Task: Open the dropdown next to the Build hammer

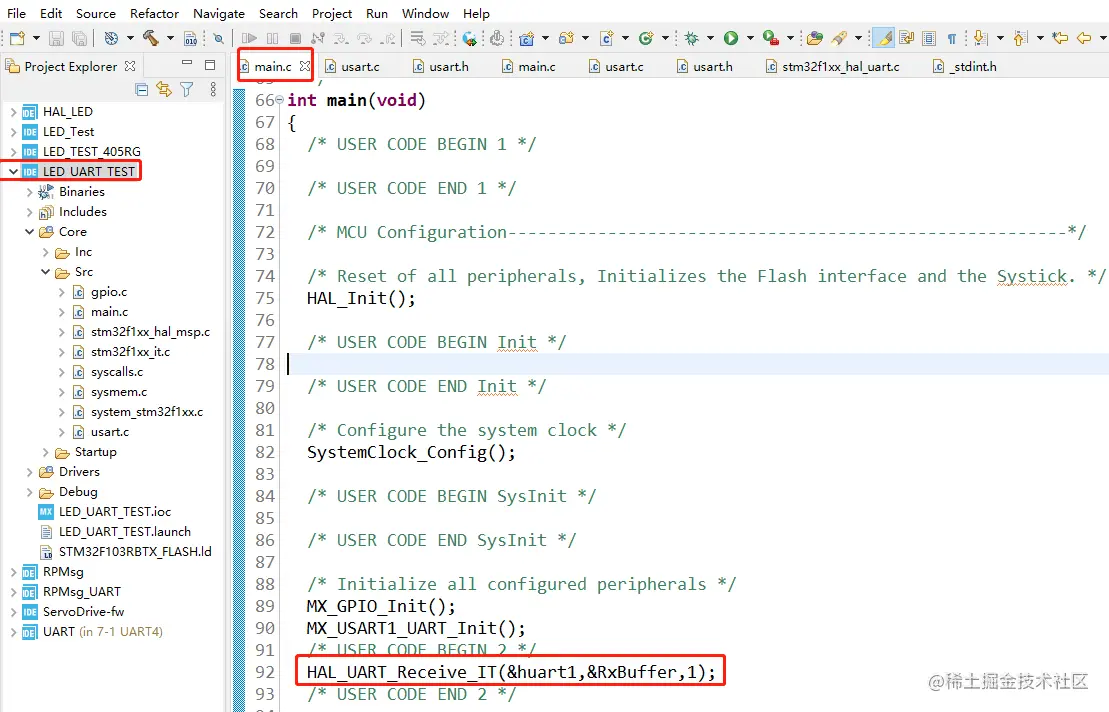Action: pyautogui.click(x=170, y=38)
